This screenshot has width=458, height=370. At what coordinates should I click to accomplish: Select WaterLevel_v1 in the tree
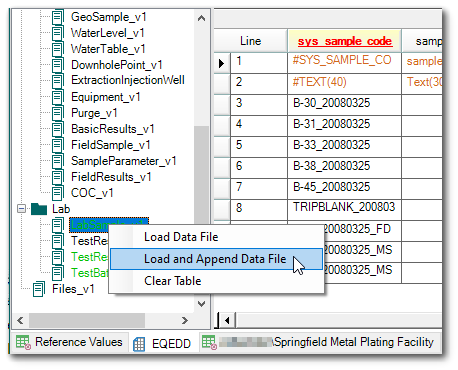point(107,33)
